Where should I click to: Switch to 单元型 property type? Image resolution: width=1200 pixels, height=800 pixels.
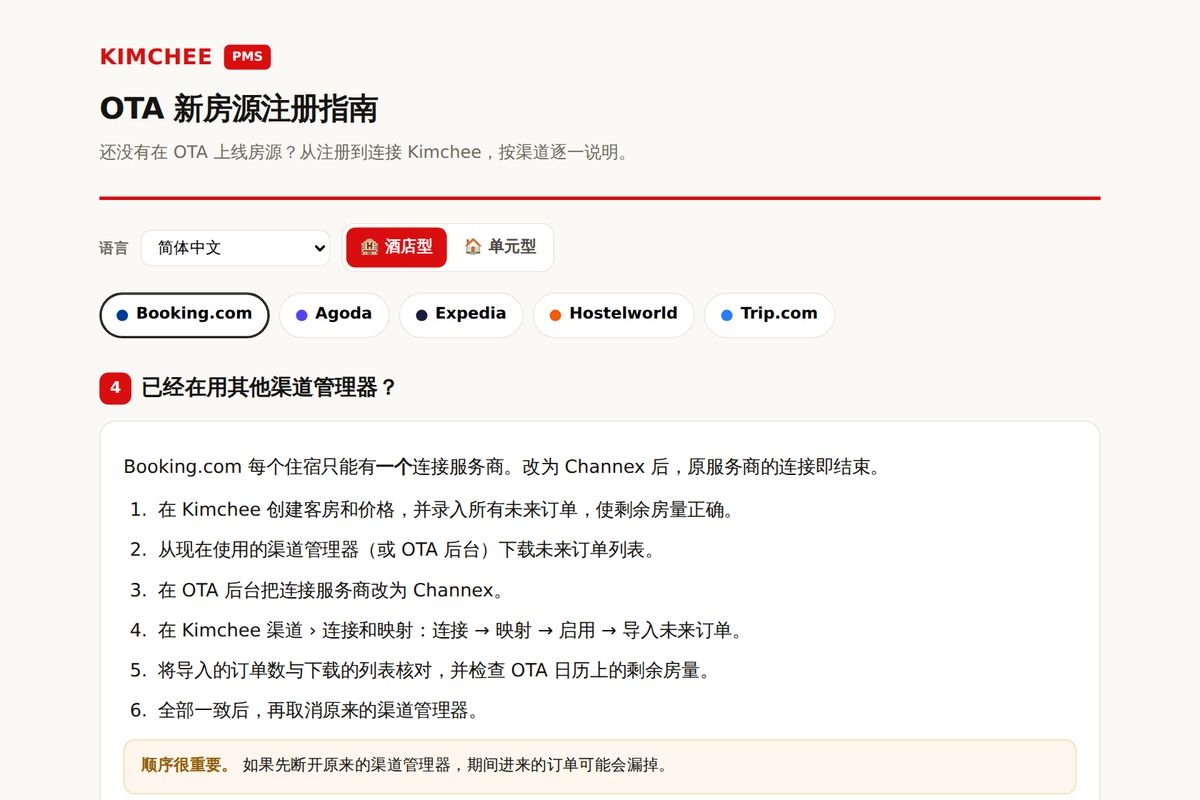click(500, 247)
